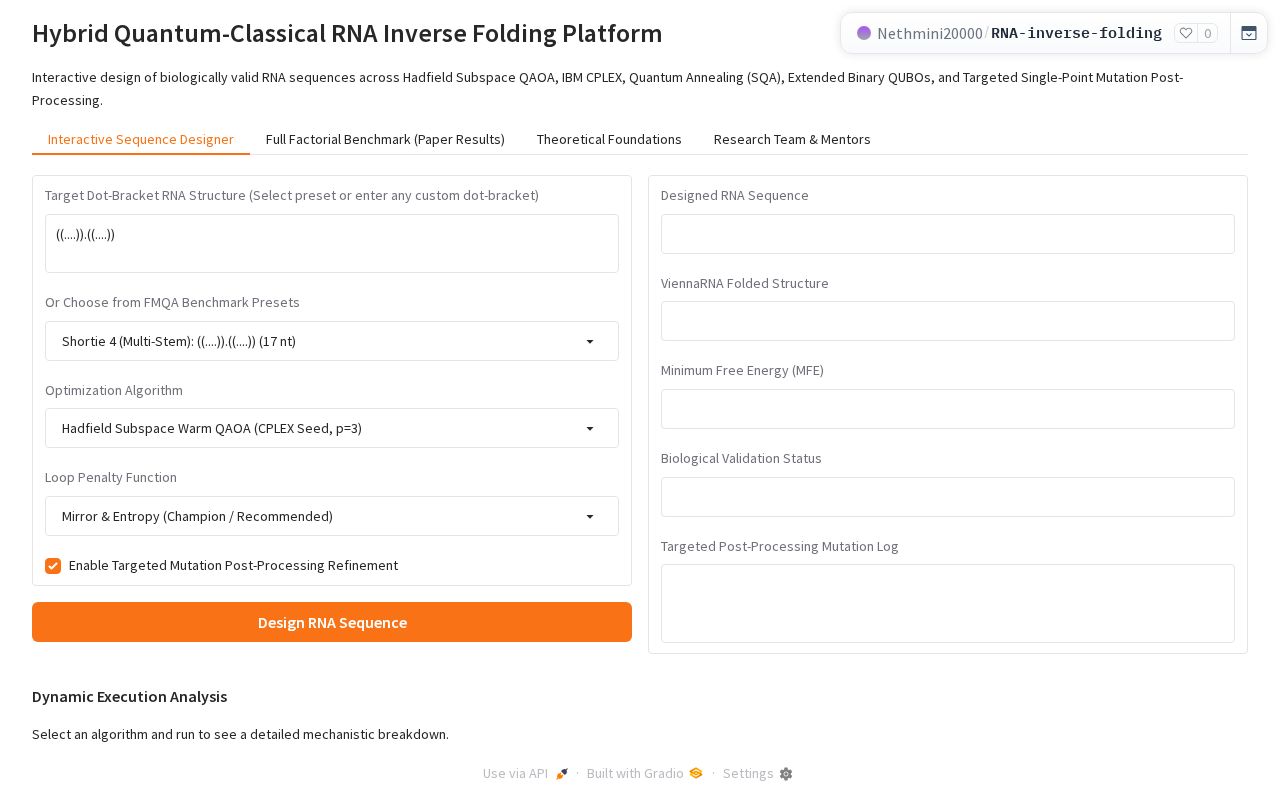
Task: Toggle Enable Targeted Mutation Post-Processing Refinement checkbox
Action: (x=53, y=566)
